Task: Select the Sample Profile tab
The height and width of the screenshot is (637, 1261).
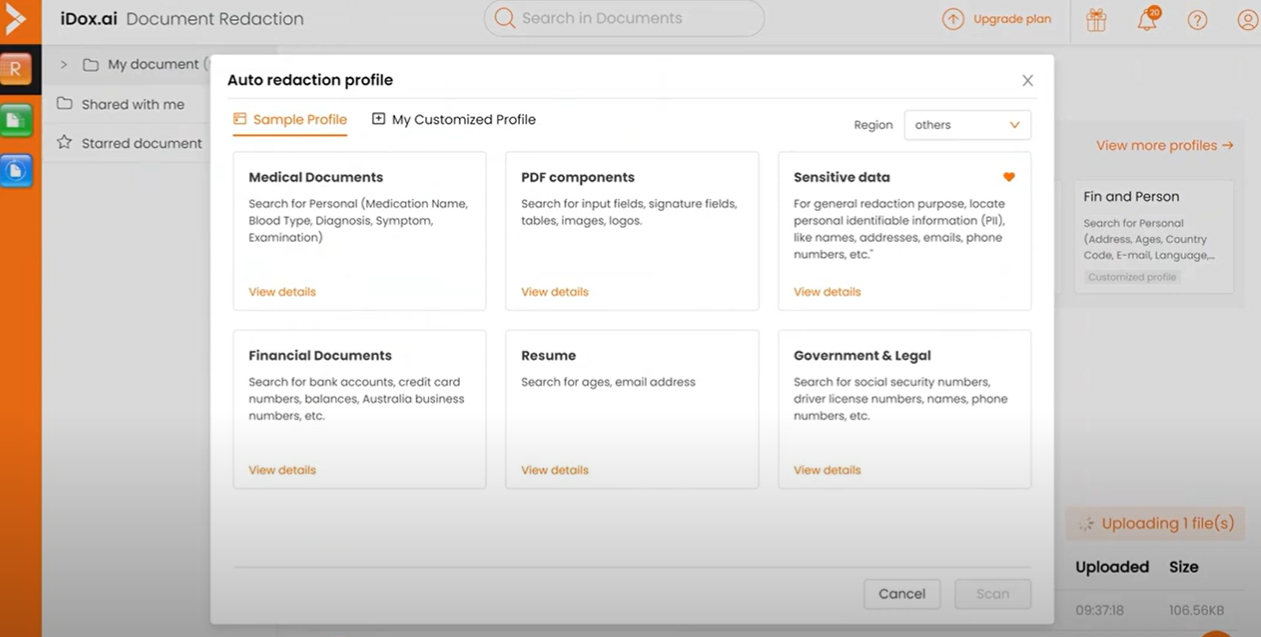Action: pos(289,118)
